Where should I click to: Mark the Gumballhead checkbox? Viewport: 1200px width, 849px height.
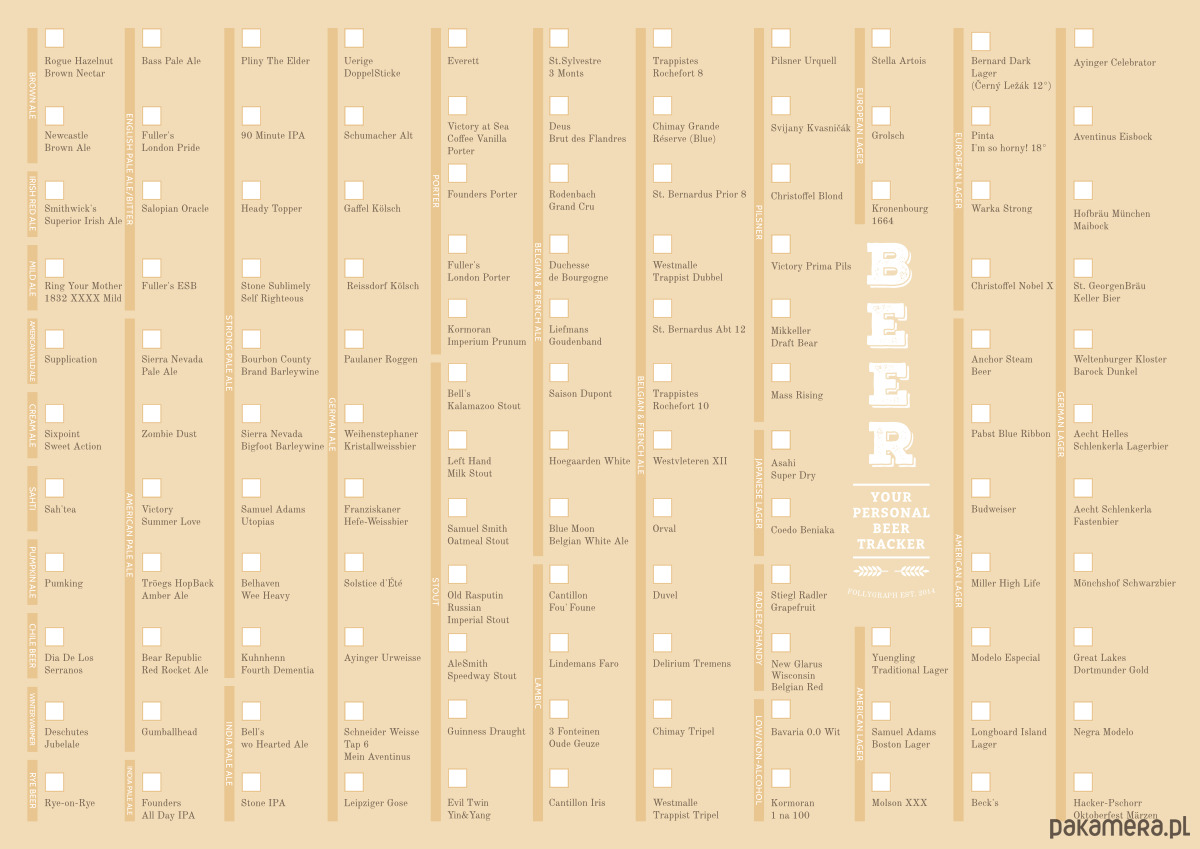[151, 711]
